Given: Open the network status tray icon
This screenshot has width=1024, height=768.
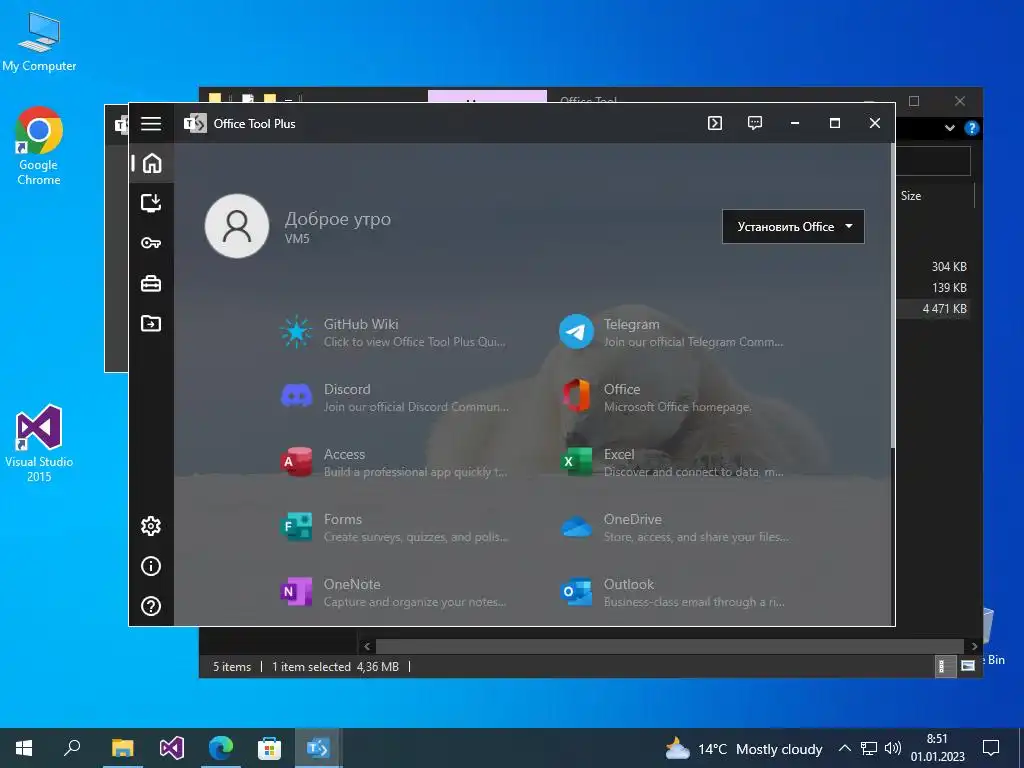Looking at the screenshot, I should point(869,748).
